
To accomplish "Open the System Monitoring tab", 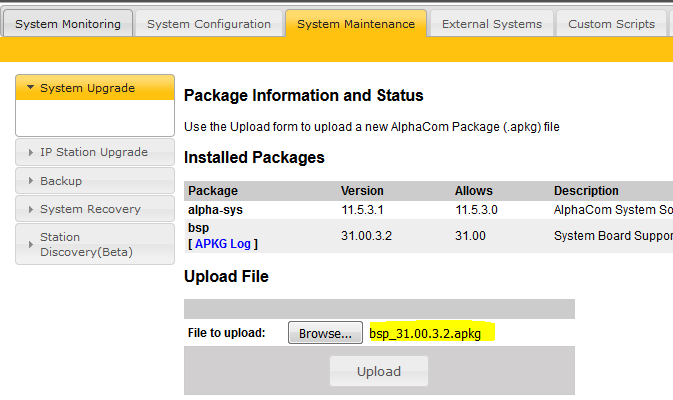I will [66, 24].
